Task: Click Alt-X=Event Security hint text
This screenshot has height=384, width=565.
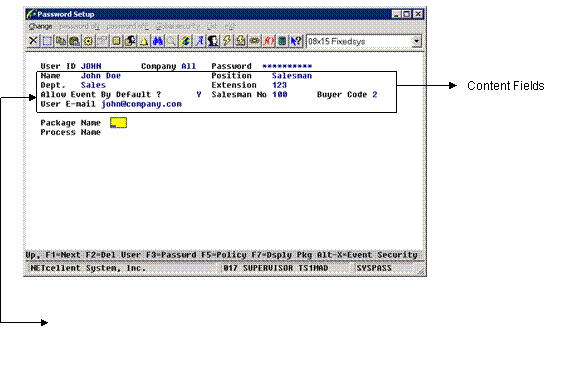Action: point(367,255)
